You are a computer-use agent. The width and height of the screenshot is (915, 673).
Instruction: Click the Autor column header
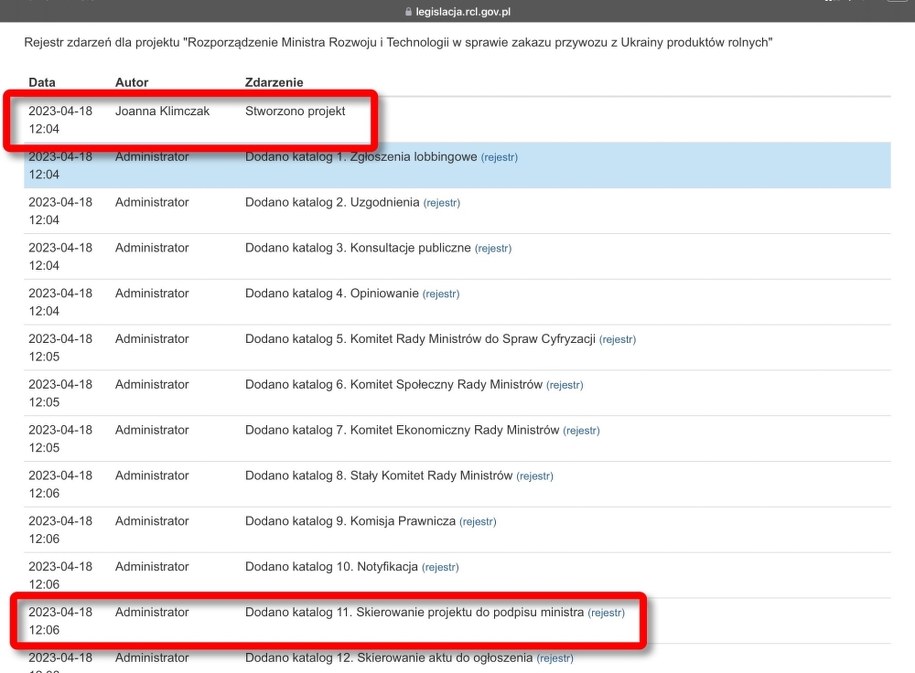click(x=131, y=82)
